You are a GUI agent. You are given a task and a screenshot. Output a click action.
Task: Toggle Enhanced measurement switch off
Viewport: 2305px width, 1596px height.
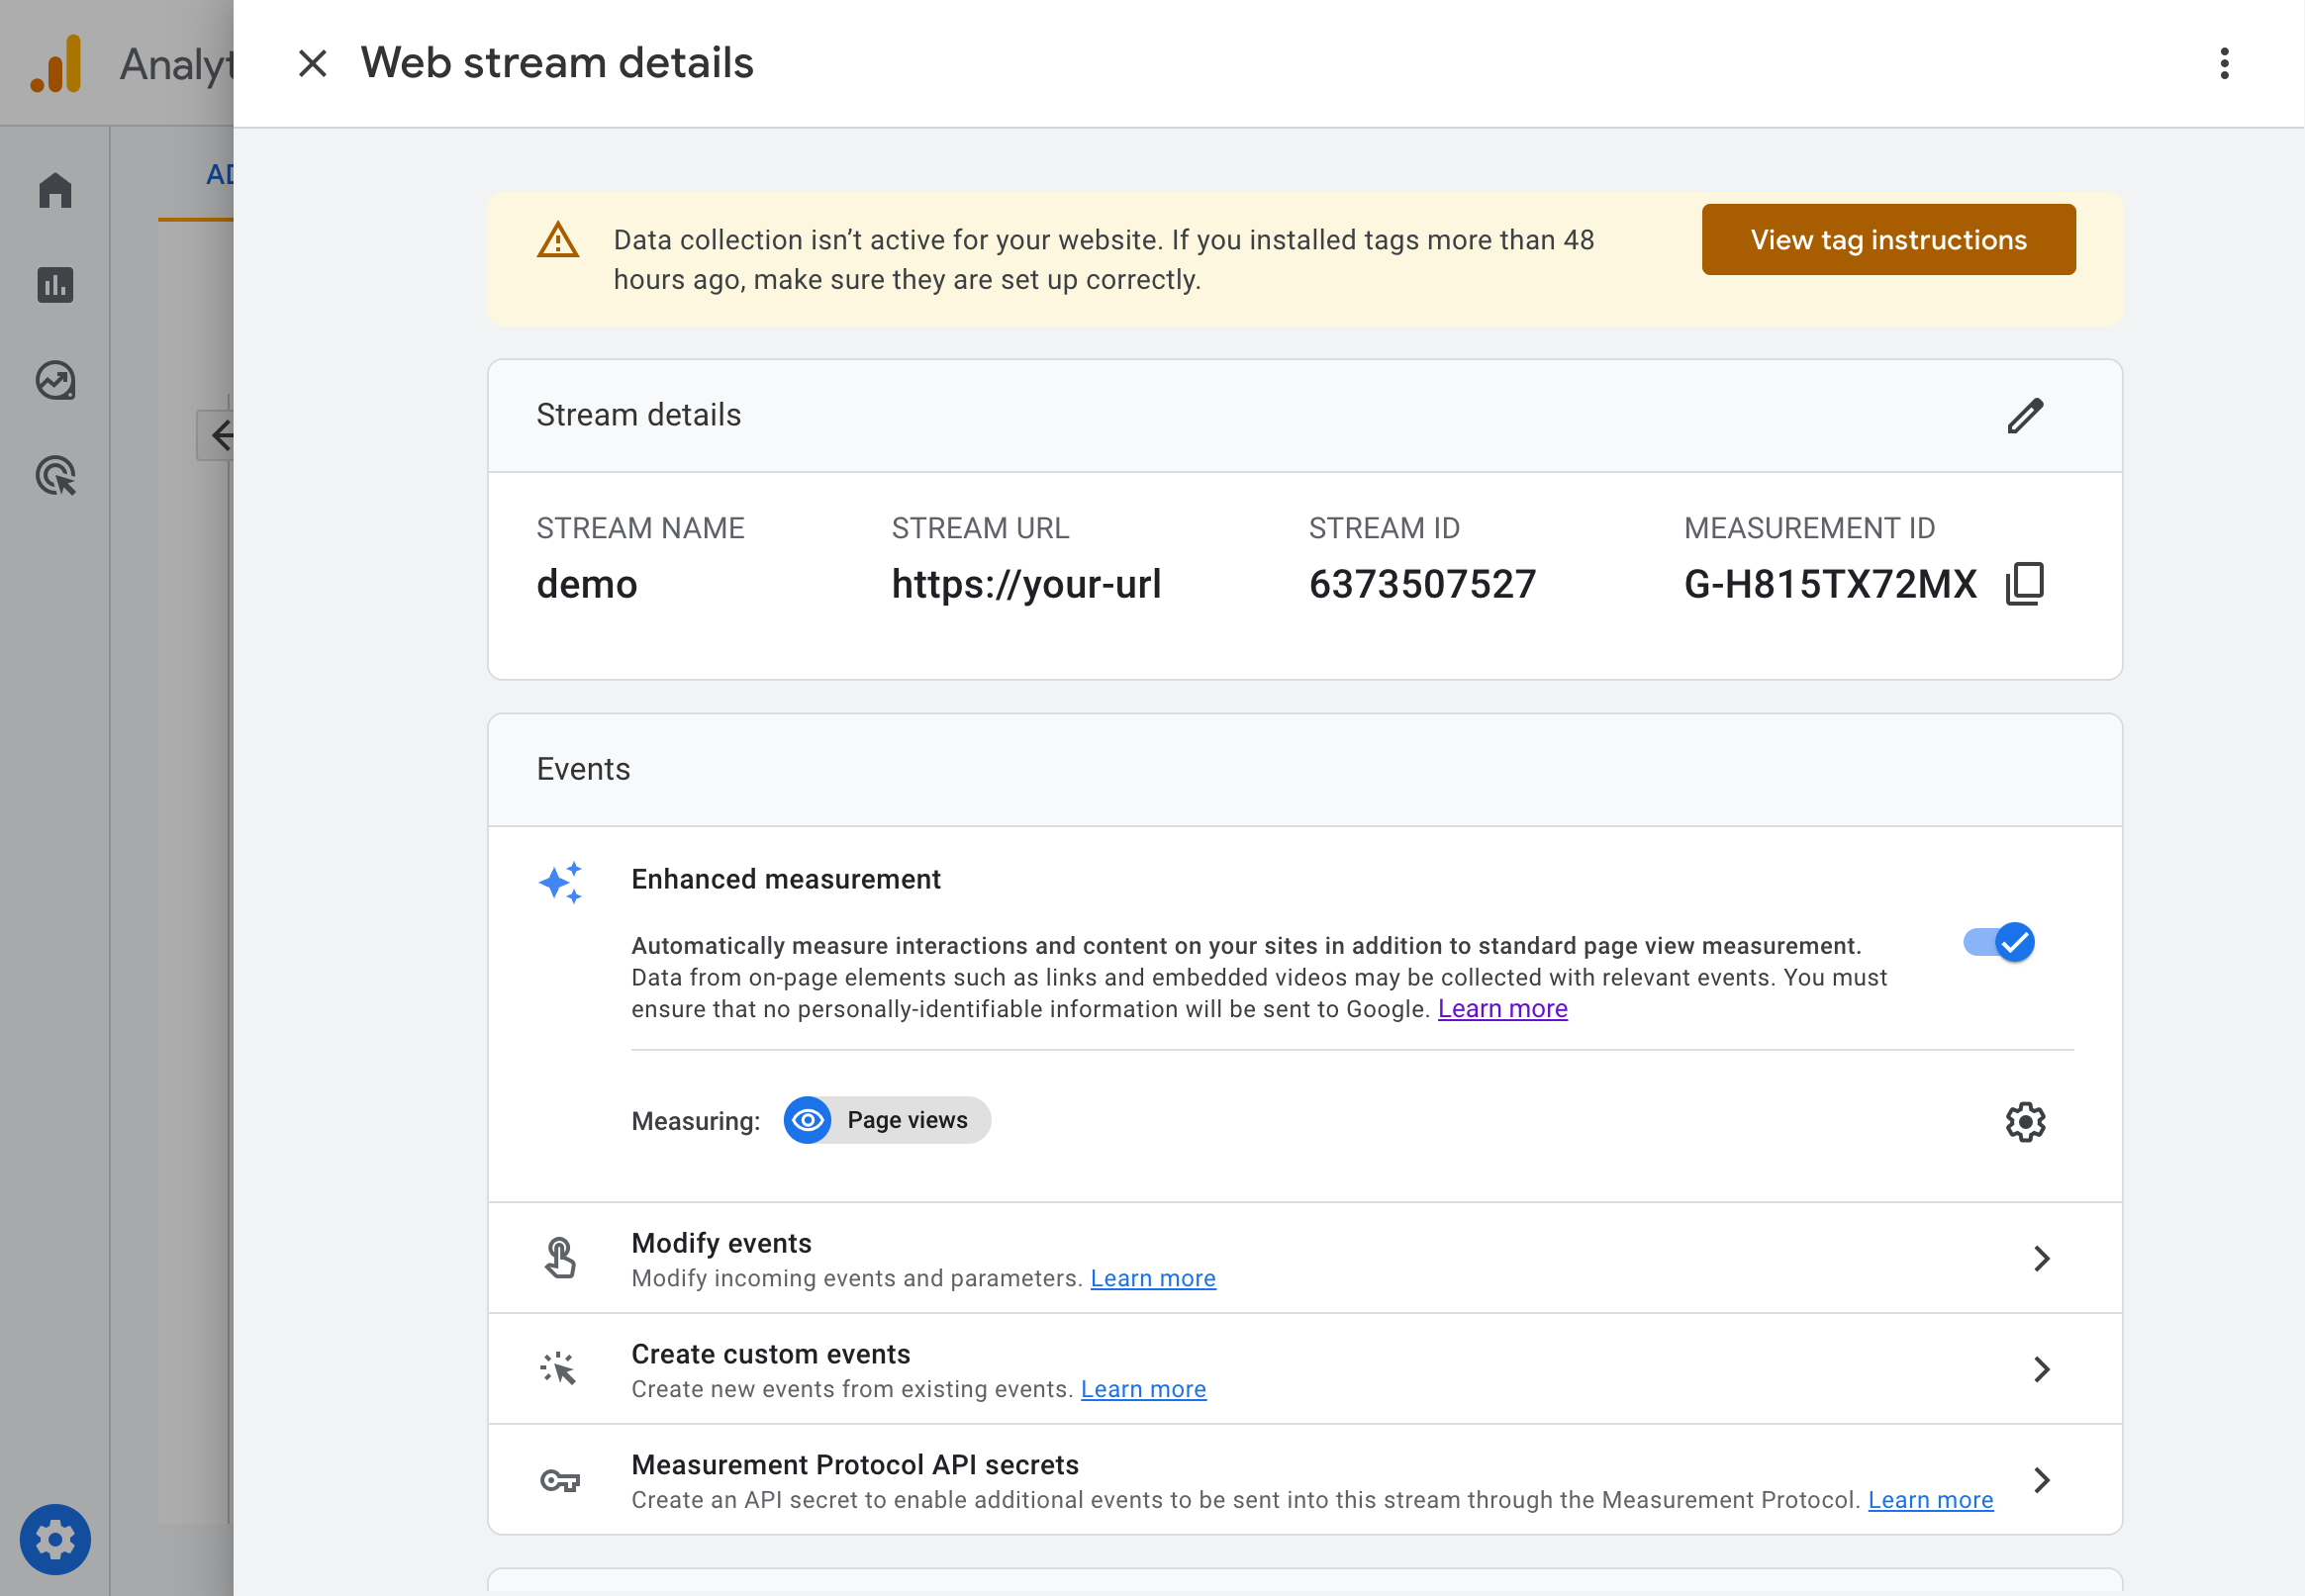point(1998,942)
